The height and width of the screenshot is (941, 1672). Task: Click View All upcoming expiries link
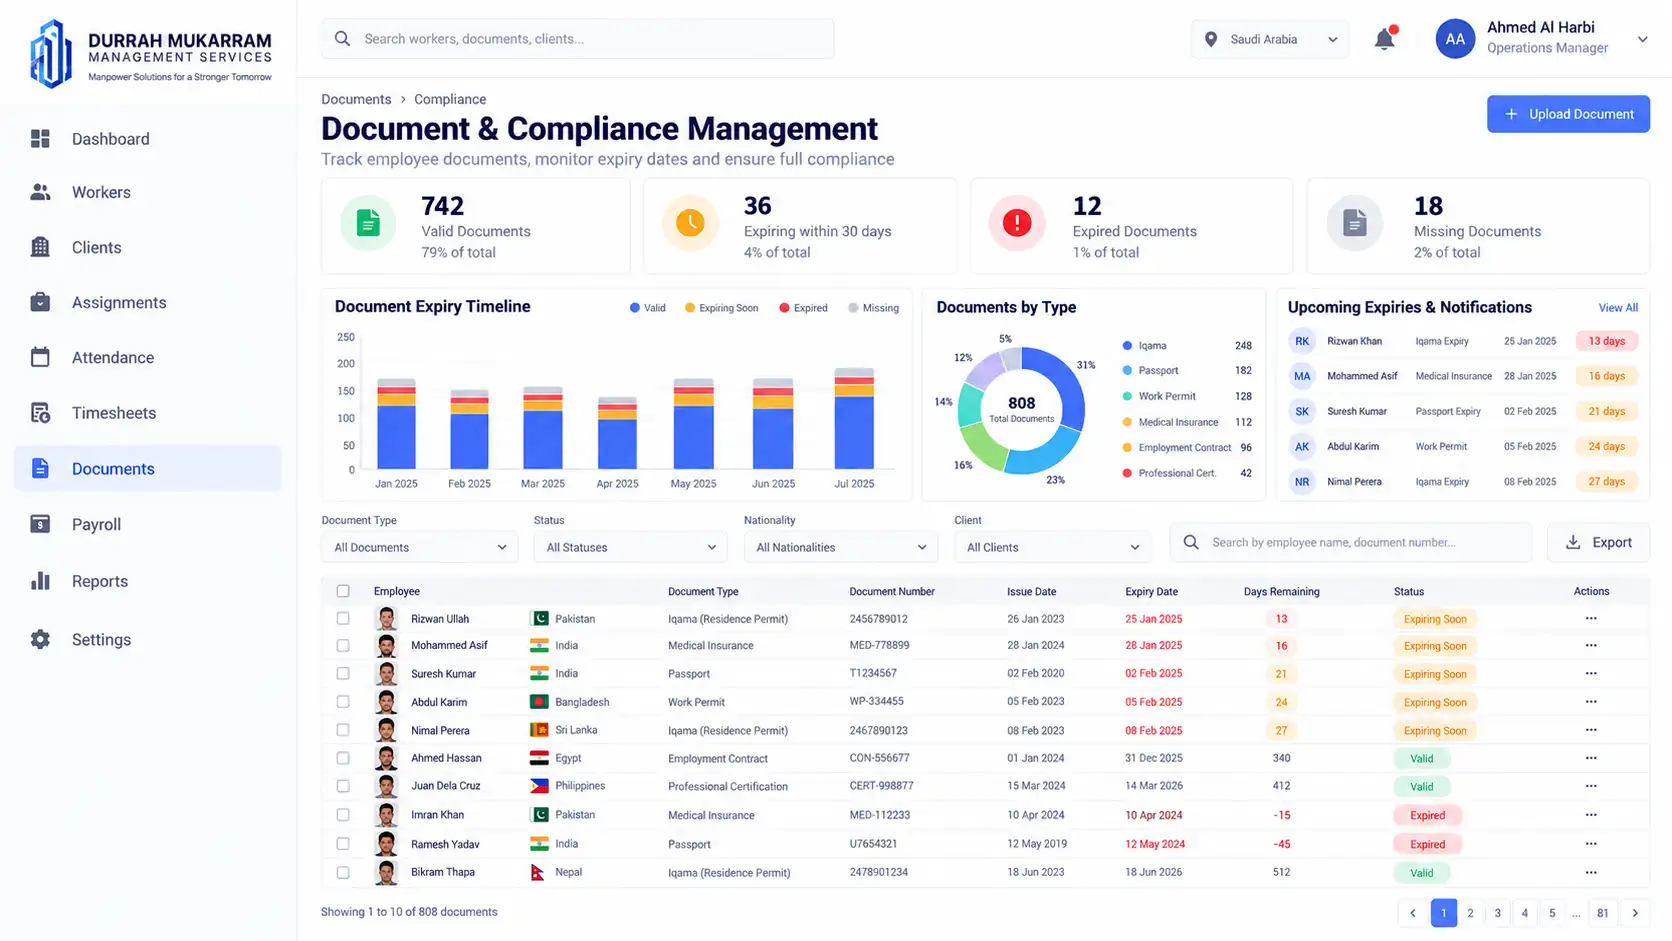(x=1618, y=308)
